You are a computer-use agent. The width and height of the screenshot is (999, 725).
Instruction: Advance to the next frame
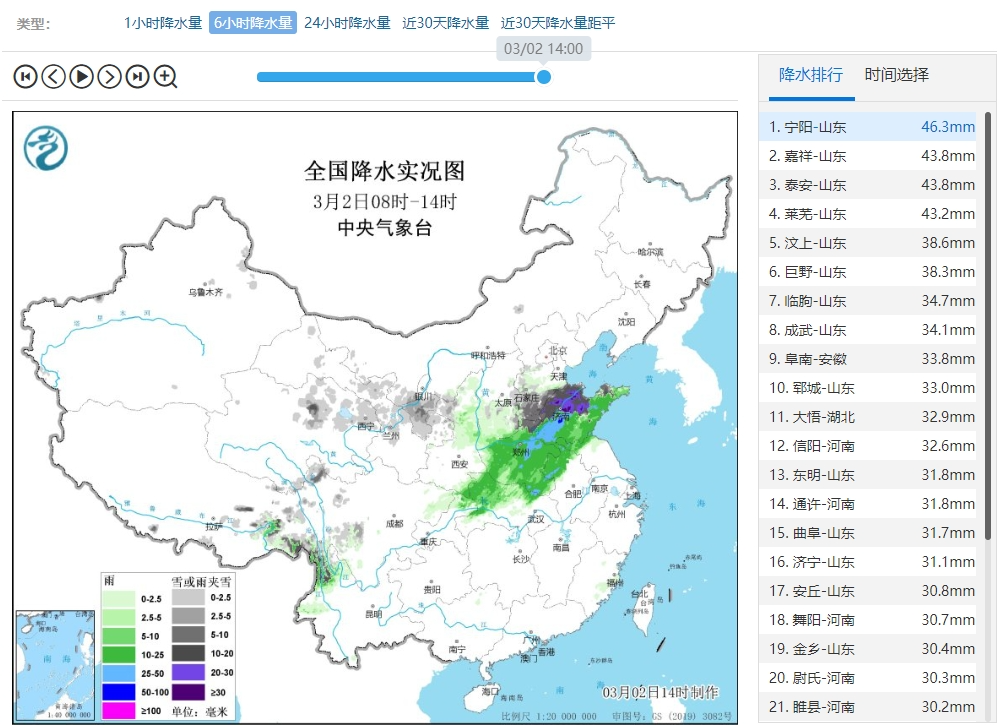click(x=109, y=76)
